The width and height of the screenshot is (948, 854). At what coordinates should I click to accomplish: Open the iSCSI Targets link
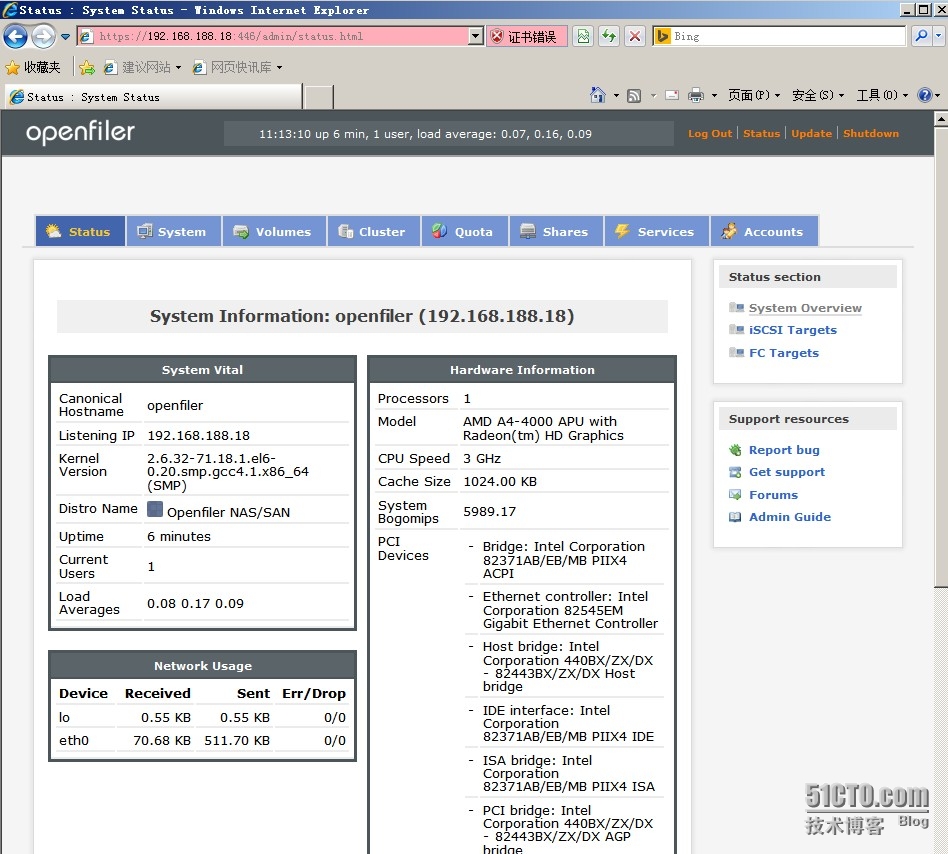pos(792,330)
